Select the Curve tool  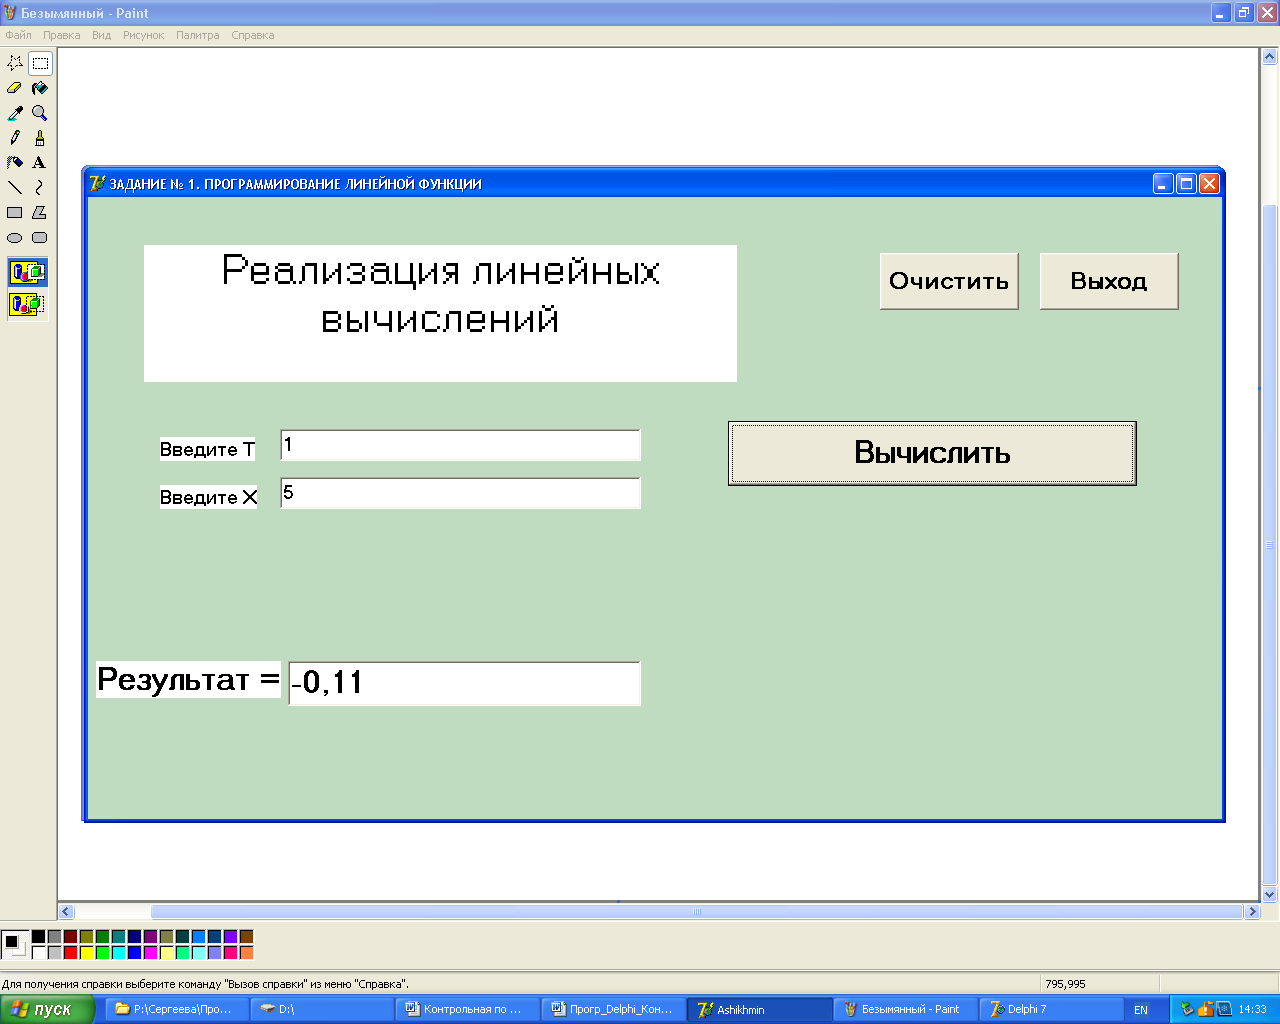tap(40, 188)
